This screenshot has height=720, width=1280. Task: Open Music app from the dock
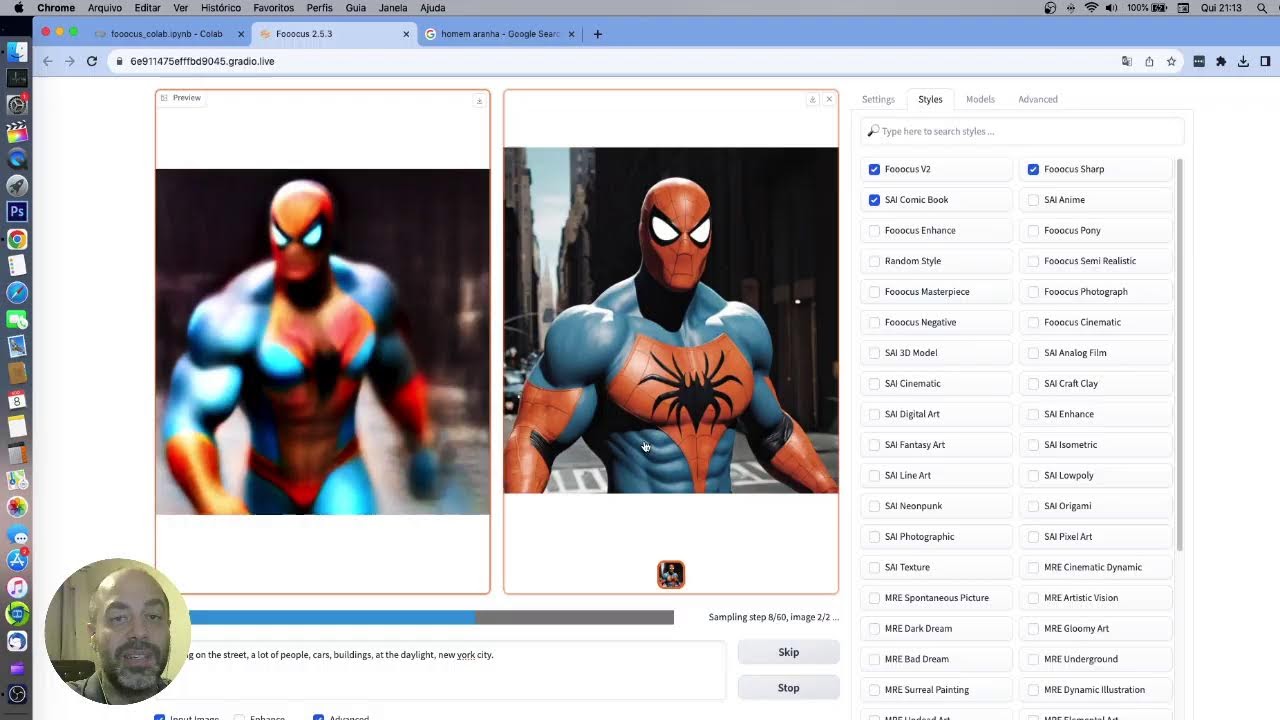coord(17,587)
